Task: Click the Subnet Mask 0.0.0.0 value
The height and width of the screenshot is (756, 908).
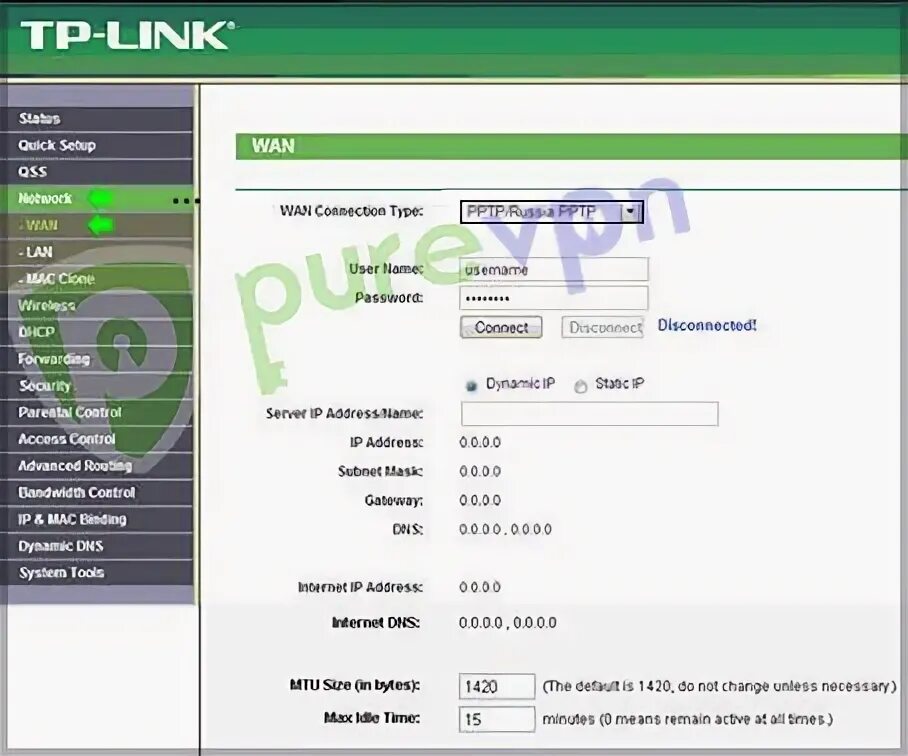Action: coord(480,471)
